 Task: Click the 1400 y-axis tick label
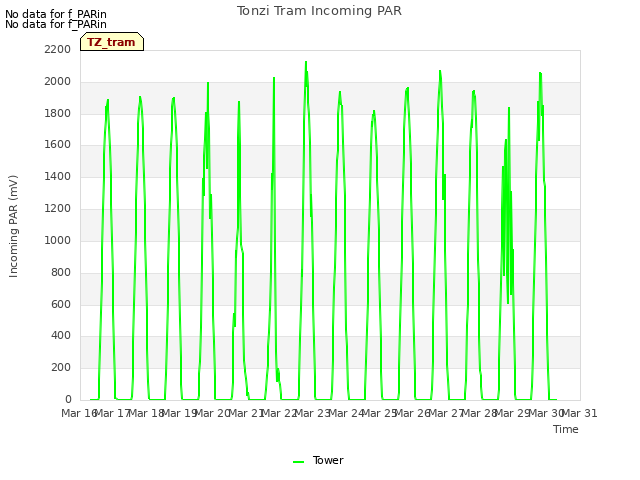click(x=58, y=177)
